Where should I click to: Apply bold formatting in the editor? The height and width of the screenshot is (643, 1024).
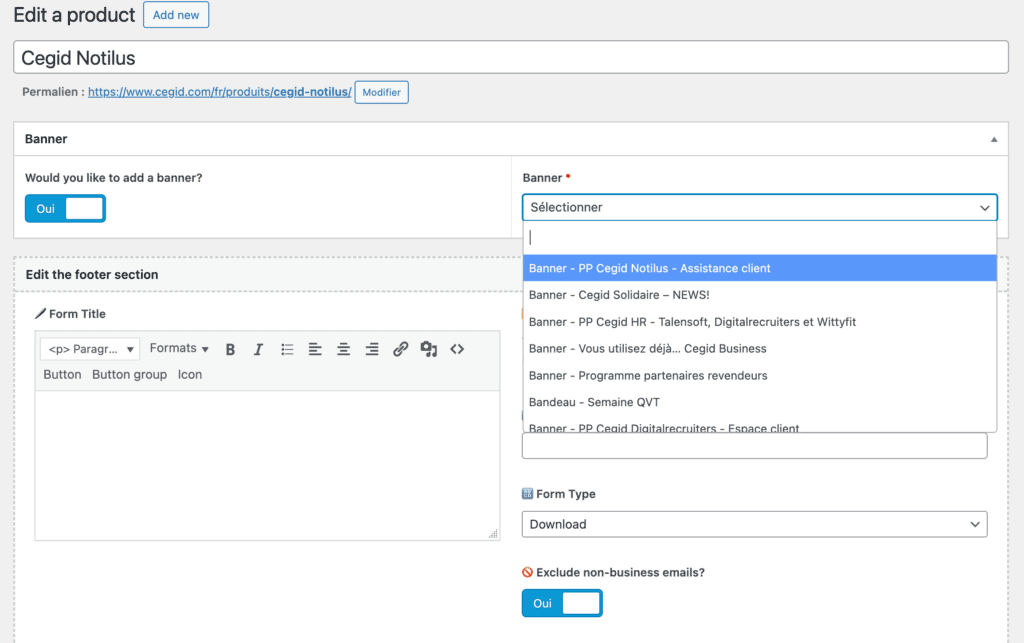click(230, 349)
